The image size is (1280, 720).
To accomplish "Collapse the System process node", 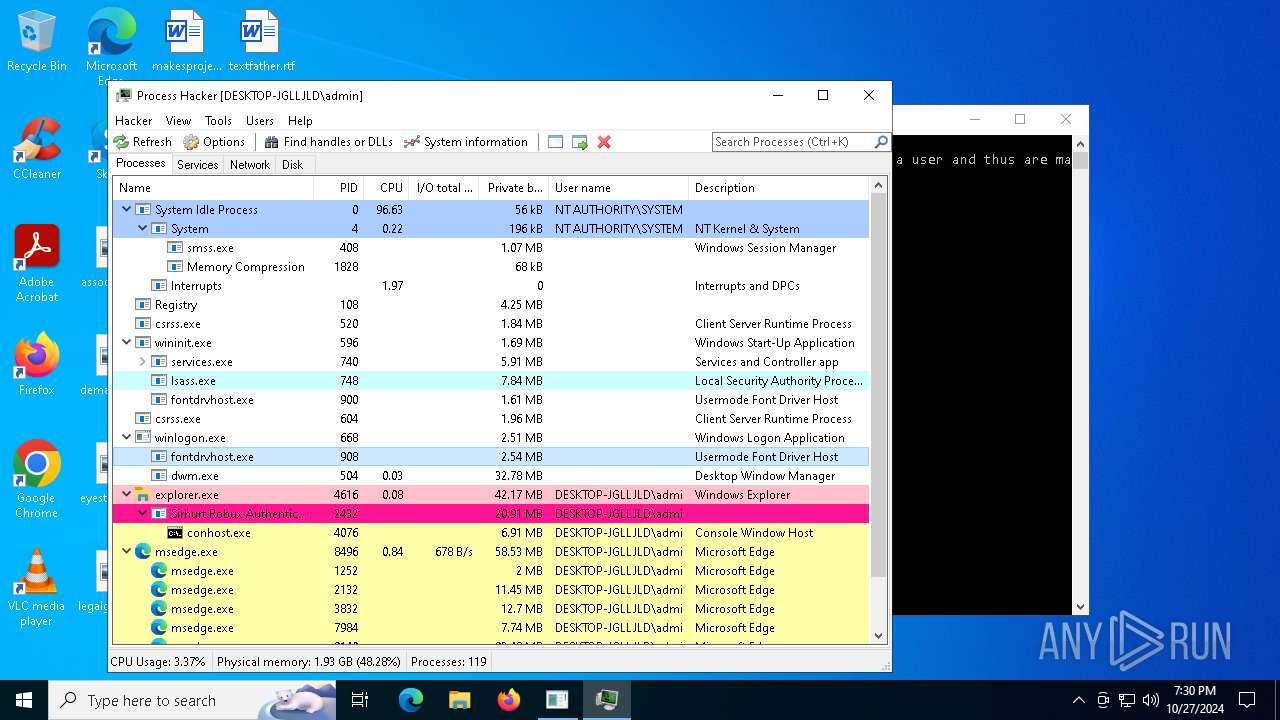I will click(x=142, y=229).
